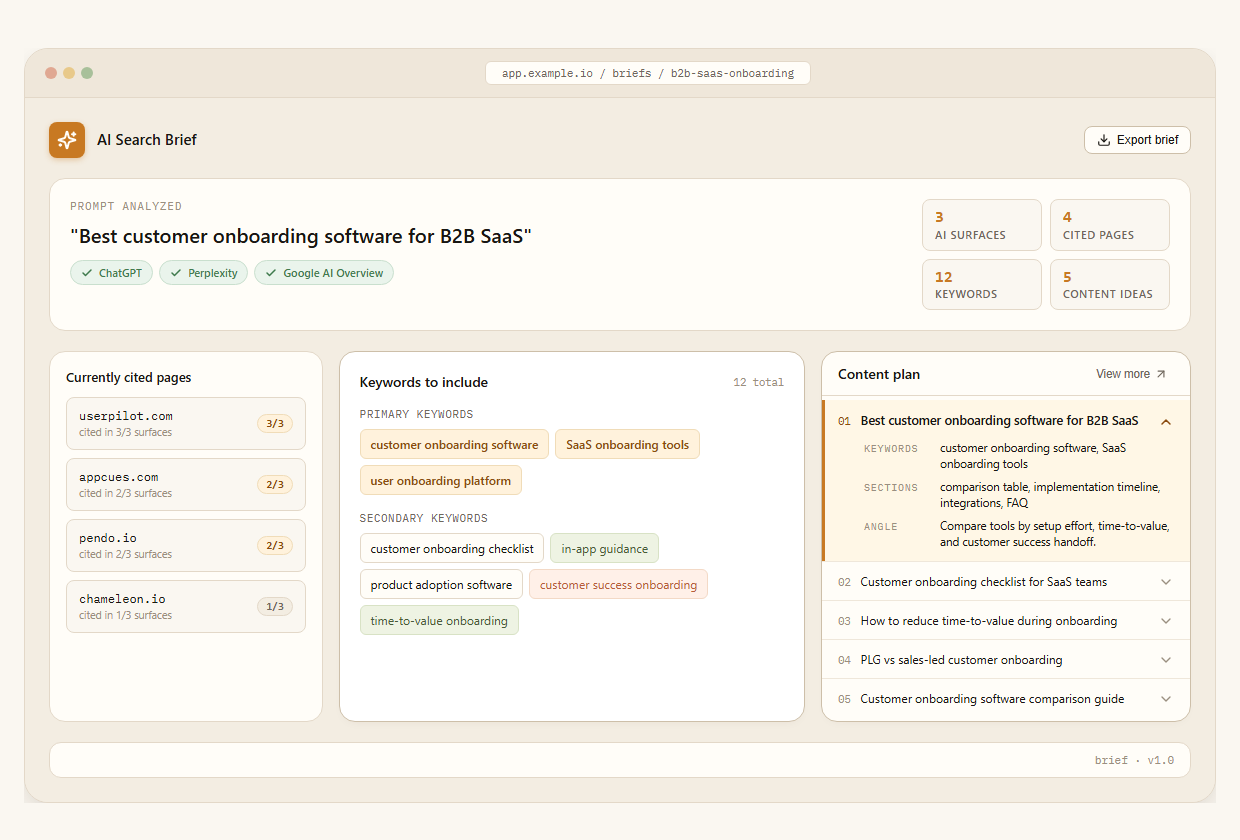The width and height of the screenshot is (1240, 840).
Task: Click the 1/3 badge for chameleon.io
Action: [275, 607]
